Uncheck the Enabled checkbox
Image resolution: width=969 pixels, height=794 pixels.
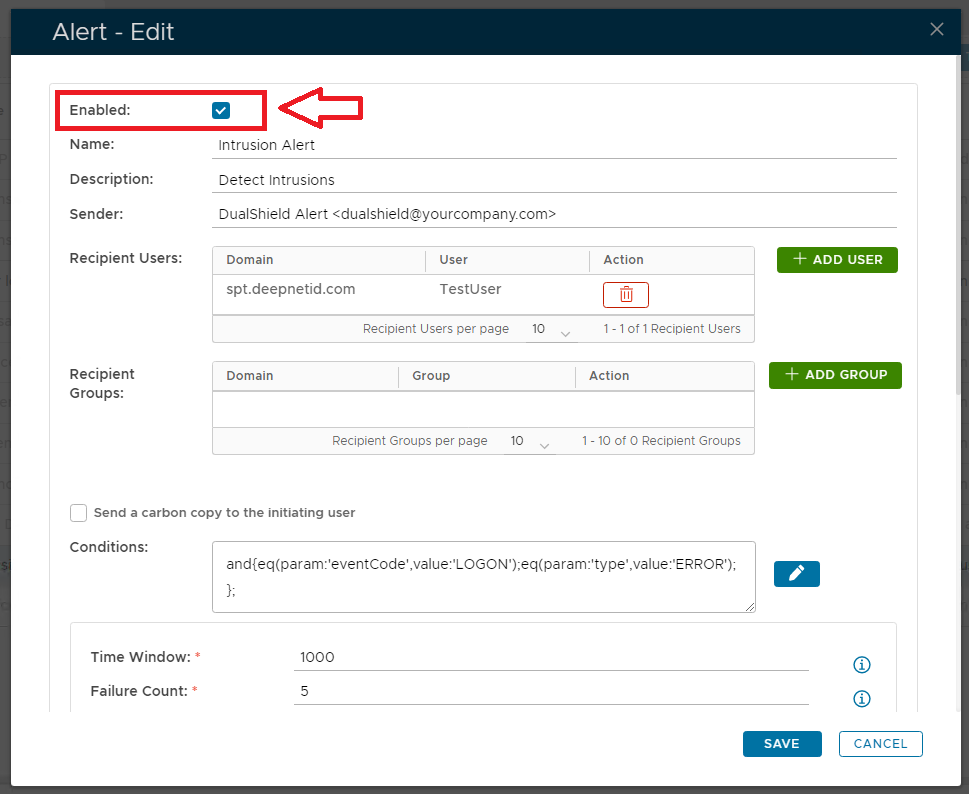221,110
